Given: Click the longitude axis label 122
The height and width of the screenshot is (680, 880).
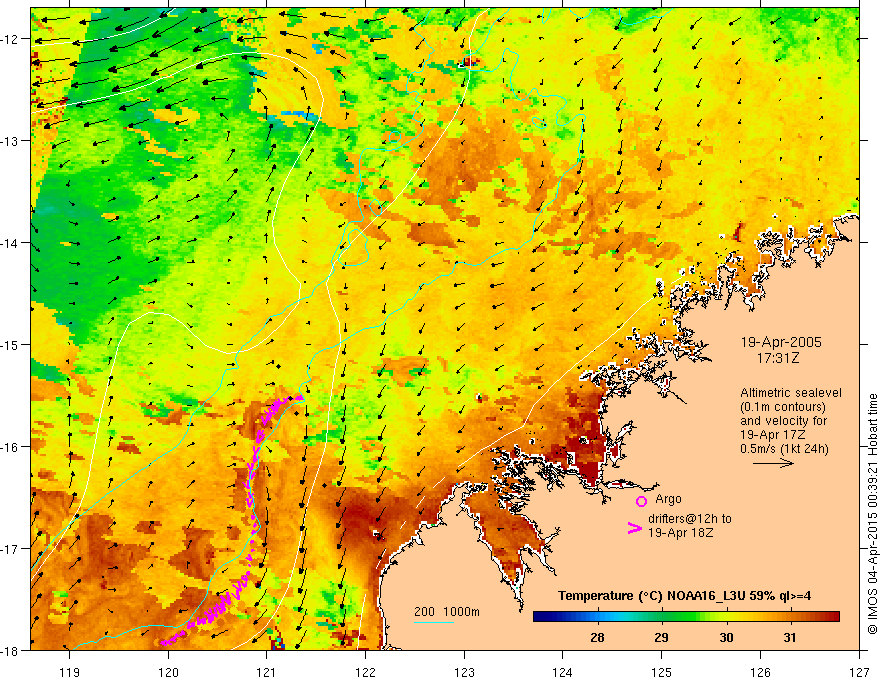Looking at the screenshot, I should tap(365, 672).
